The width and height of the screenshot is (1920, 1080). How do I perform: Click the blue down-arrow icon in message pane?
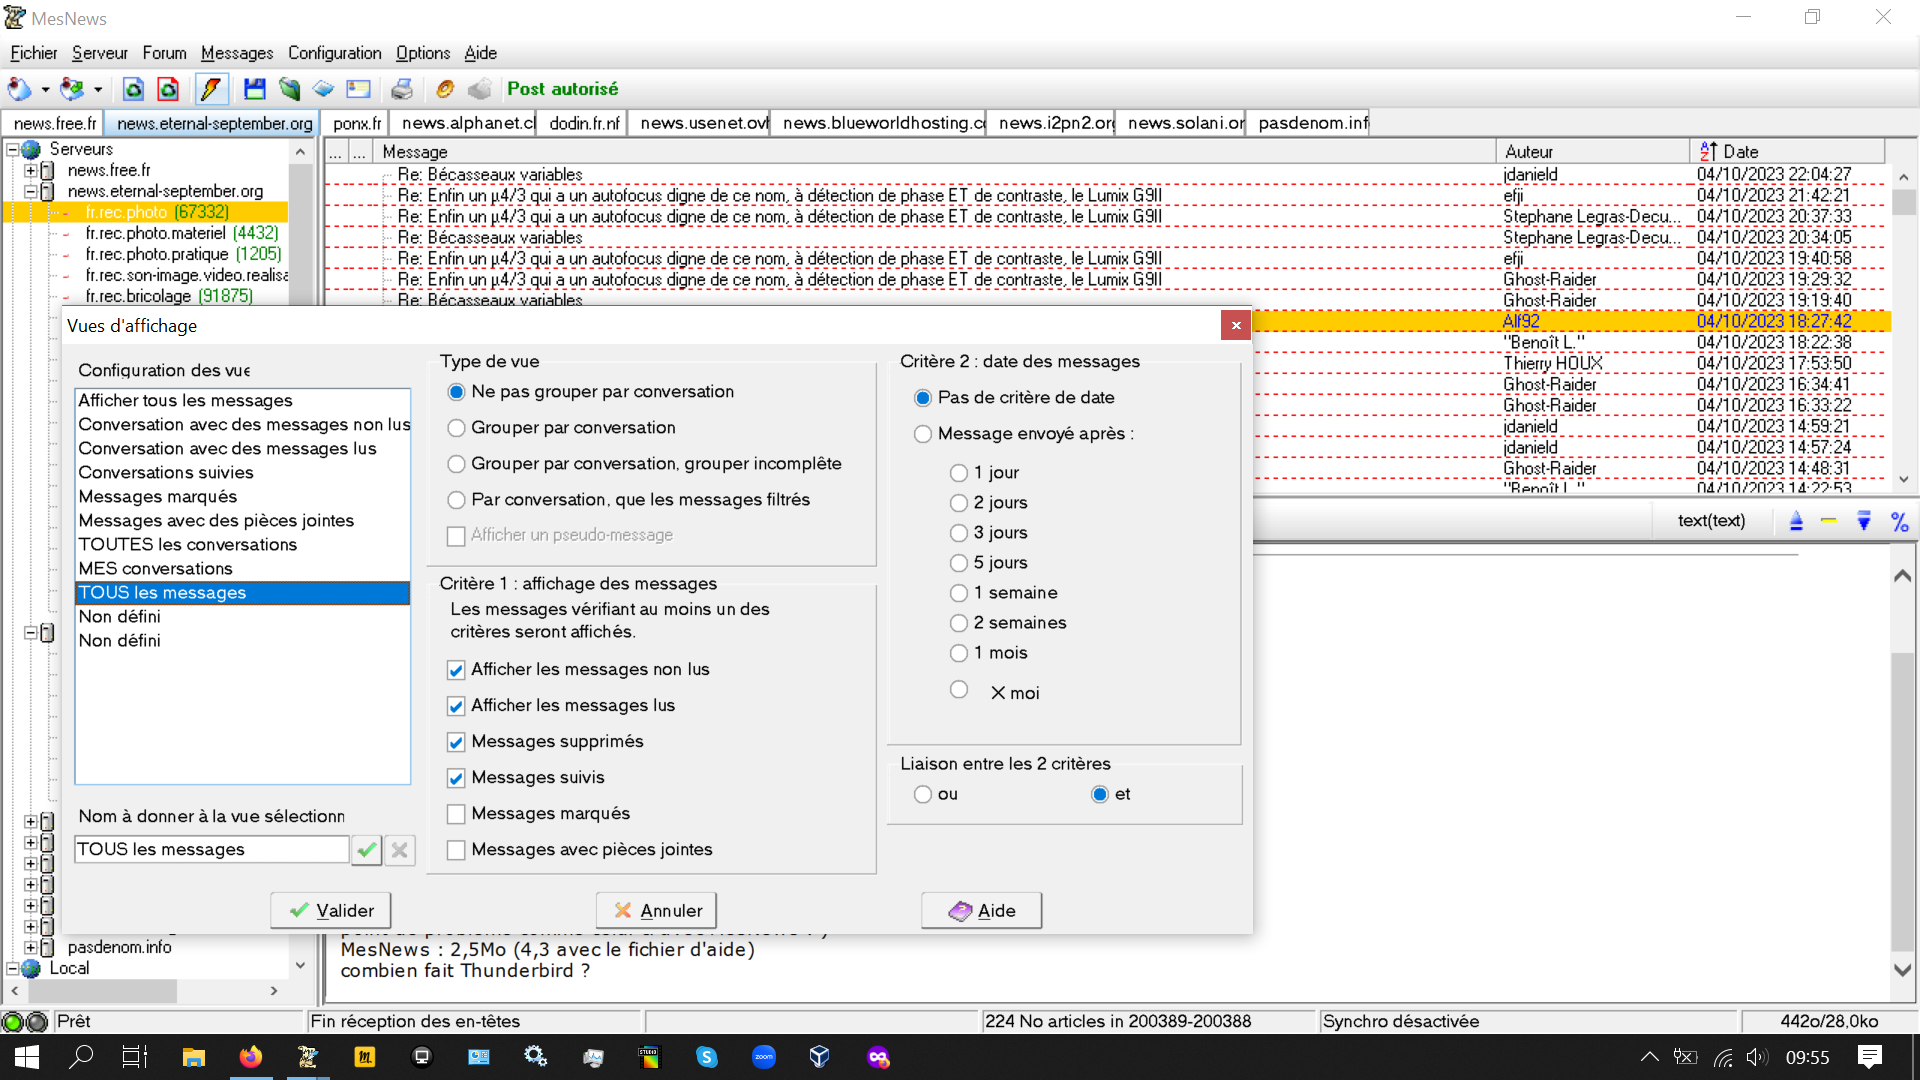(x=1864, y=521)
